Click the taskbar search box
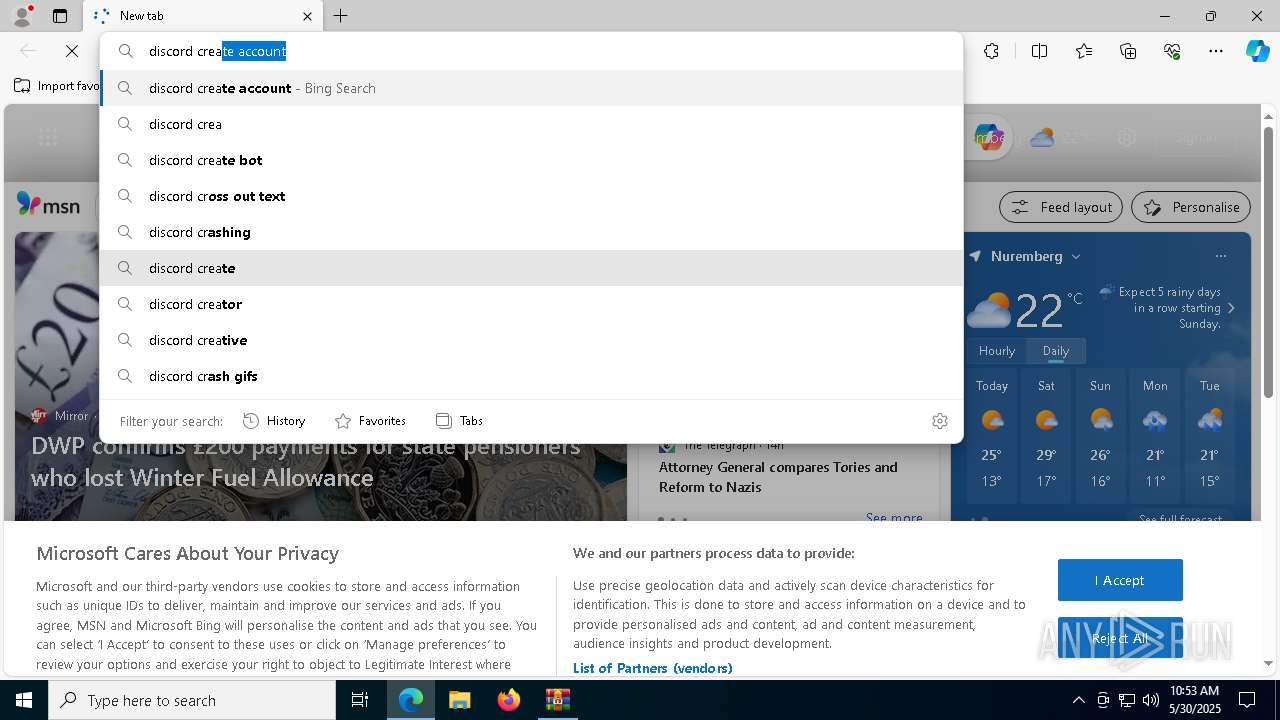The height and width of the screenshot is (720, 1280). tap(192, 700)
